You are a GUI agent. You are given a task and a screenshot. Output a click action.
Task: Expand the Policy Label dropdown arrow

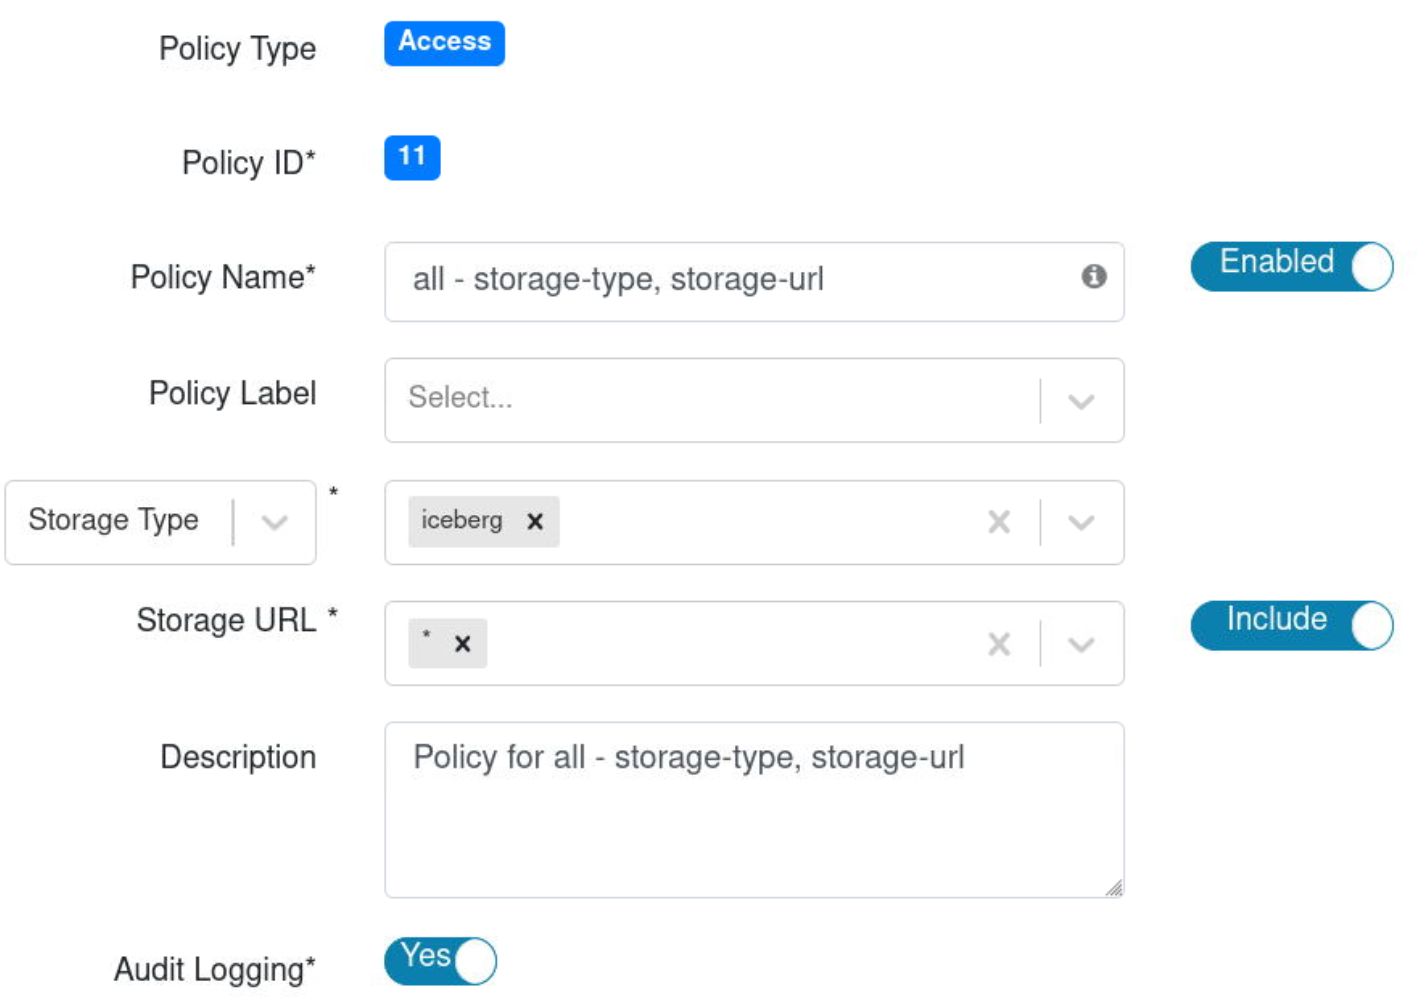click(x=1081, y=401)
